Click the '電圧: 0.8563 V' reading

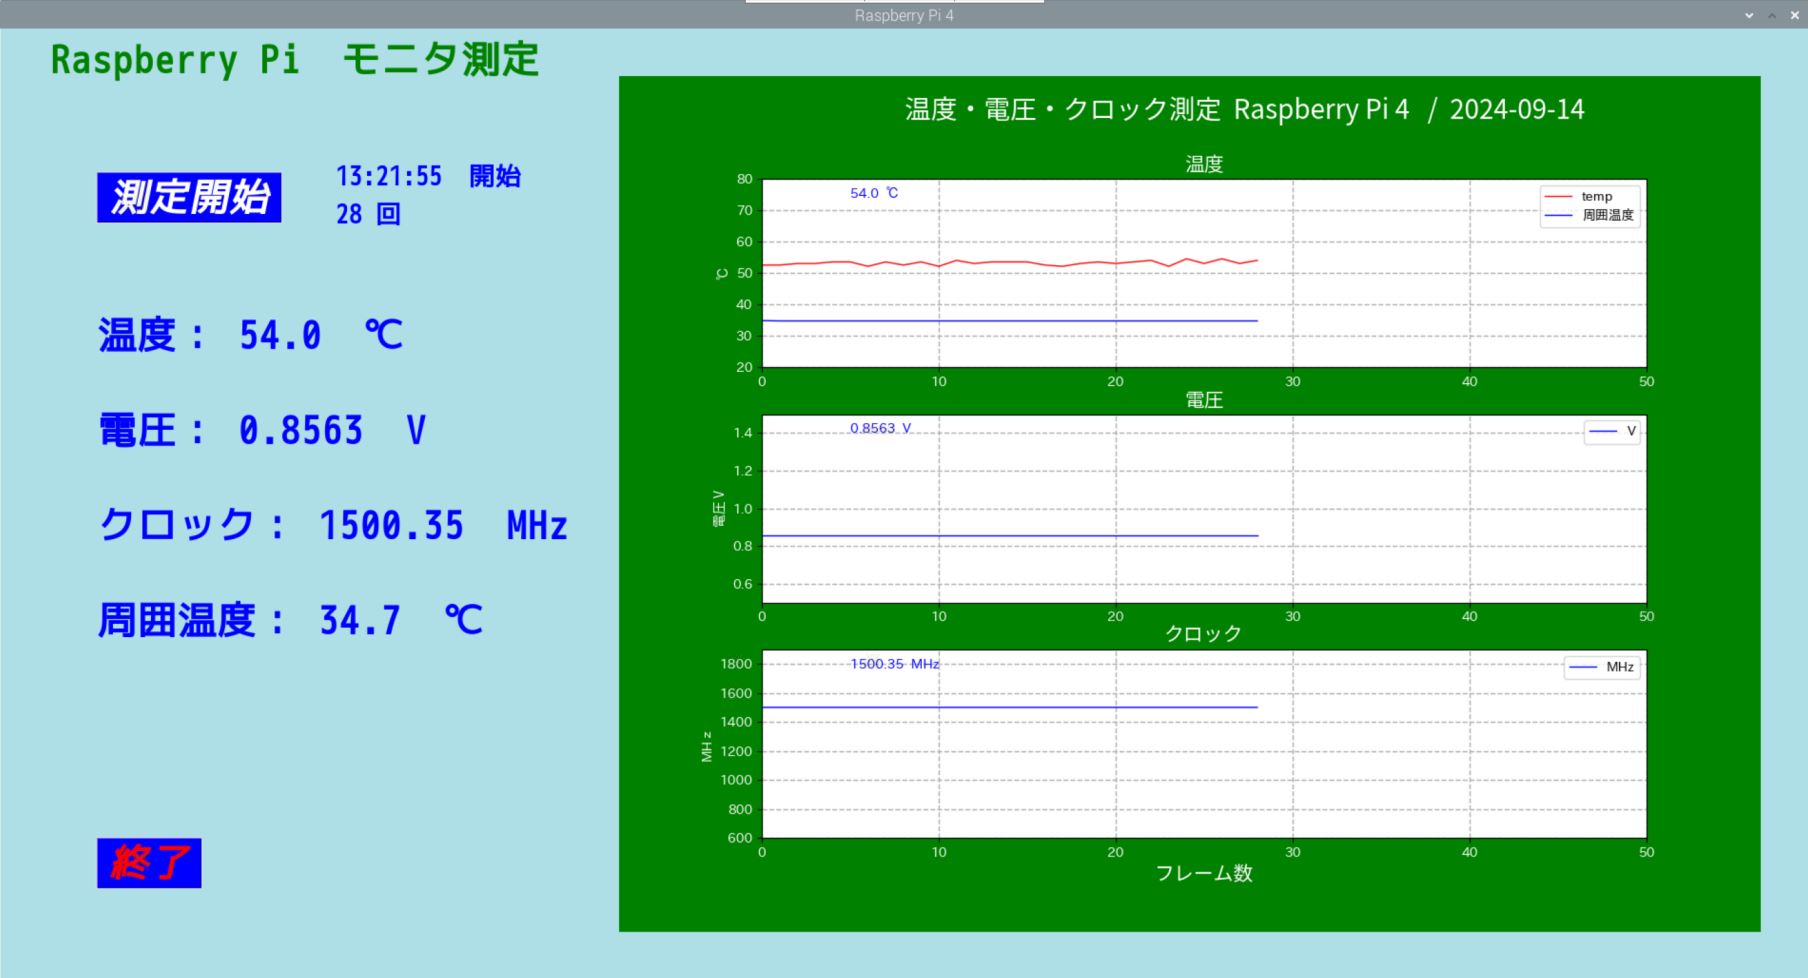pos(262,430)
